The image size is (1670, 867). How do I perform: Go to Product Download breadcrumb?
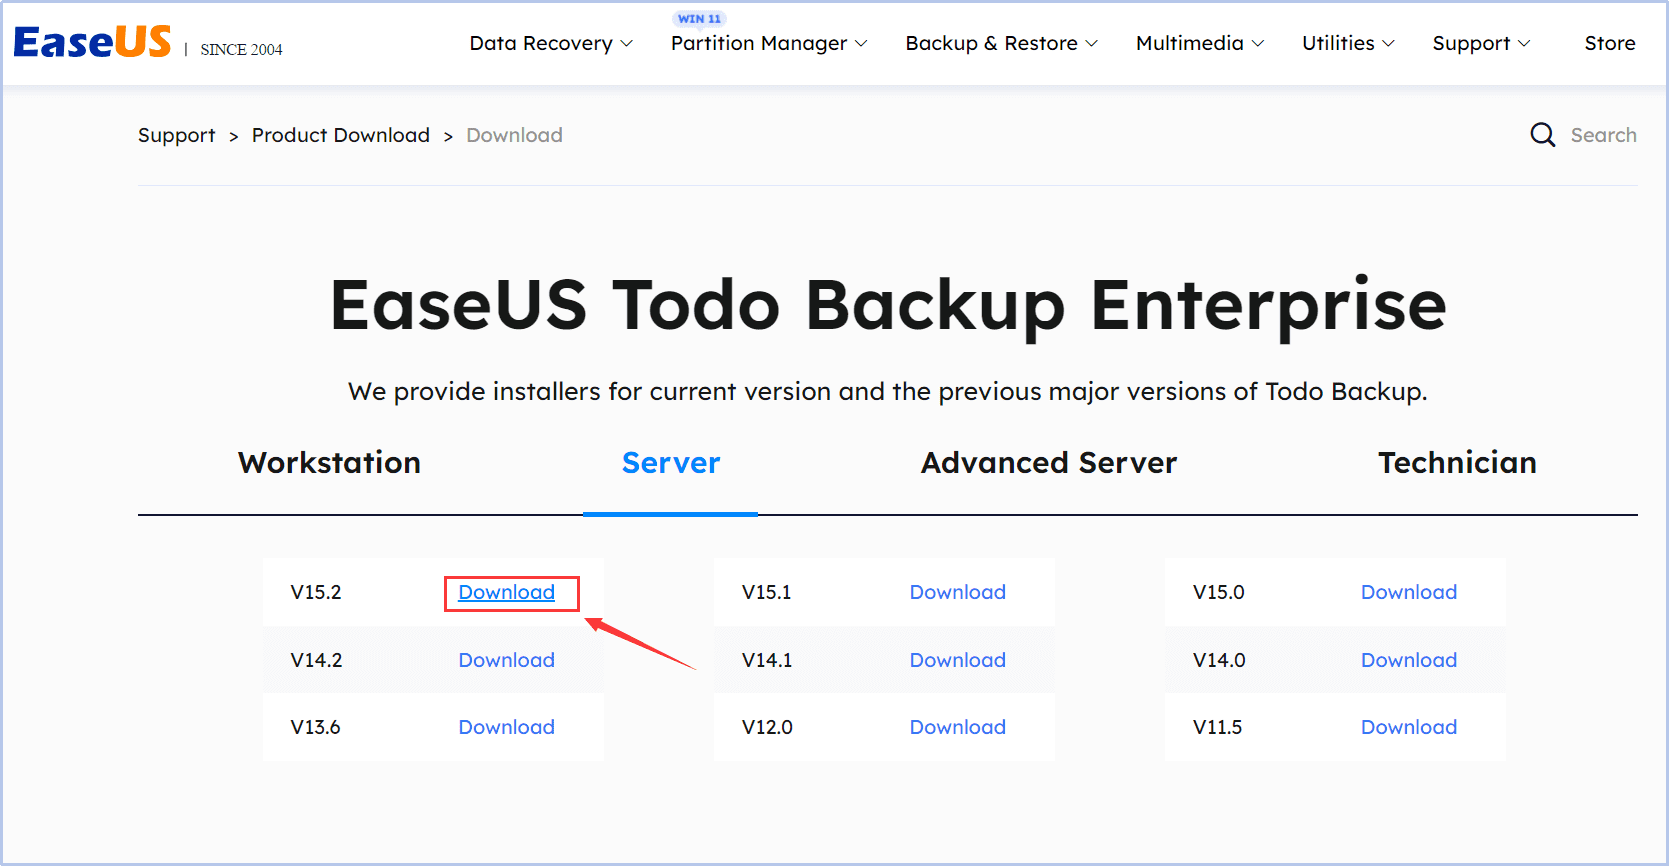[340, 135]
